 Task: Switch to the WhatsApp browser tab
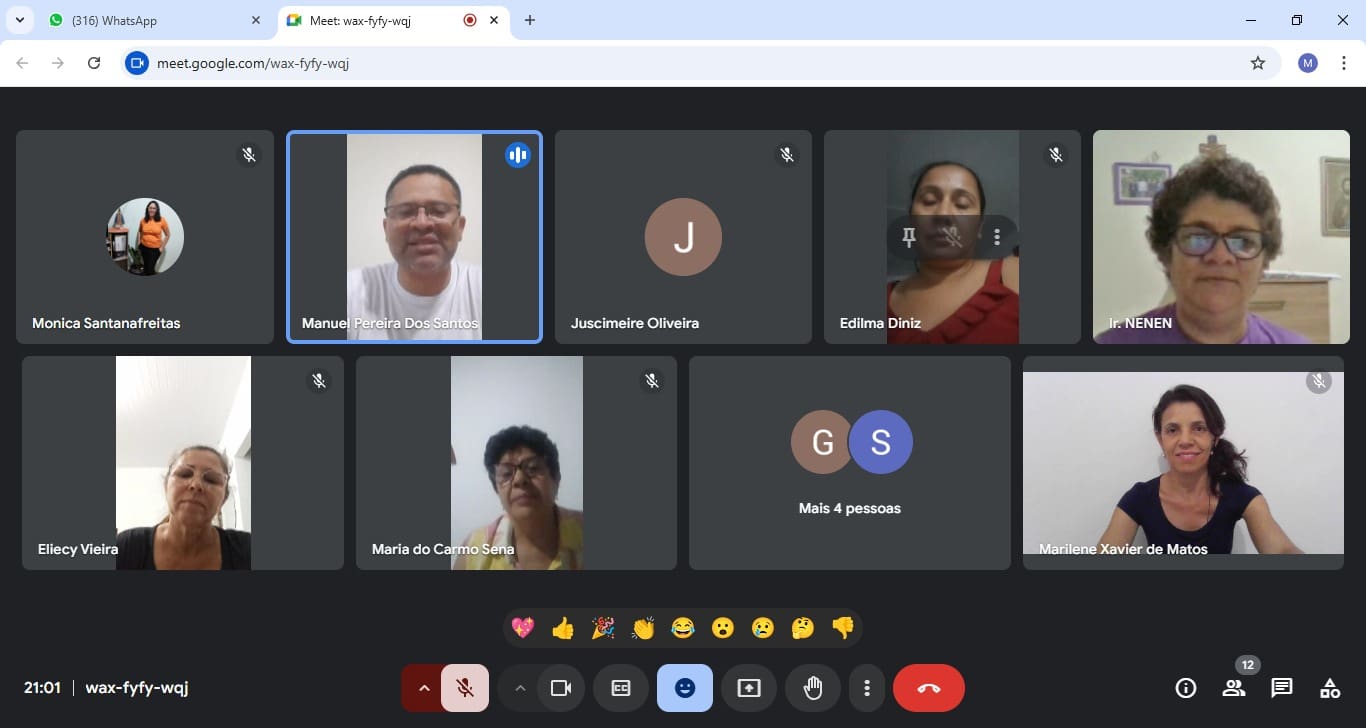(x=150, y=20)
